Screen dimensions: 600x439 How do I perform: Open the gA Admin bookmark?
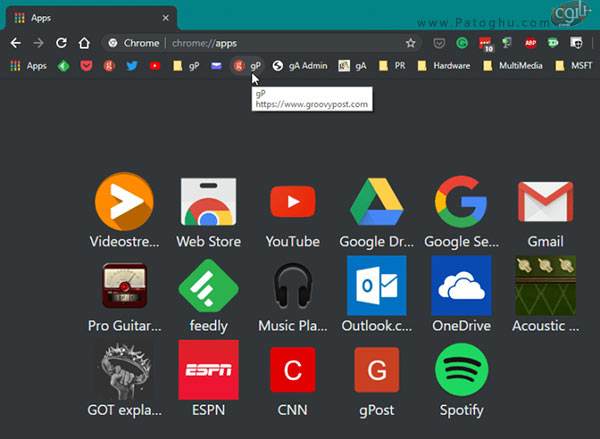[300, 66]
